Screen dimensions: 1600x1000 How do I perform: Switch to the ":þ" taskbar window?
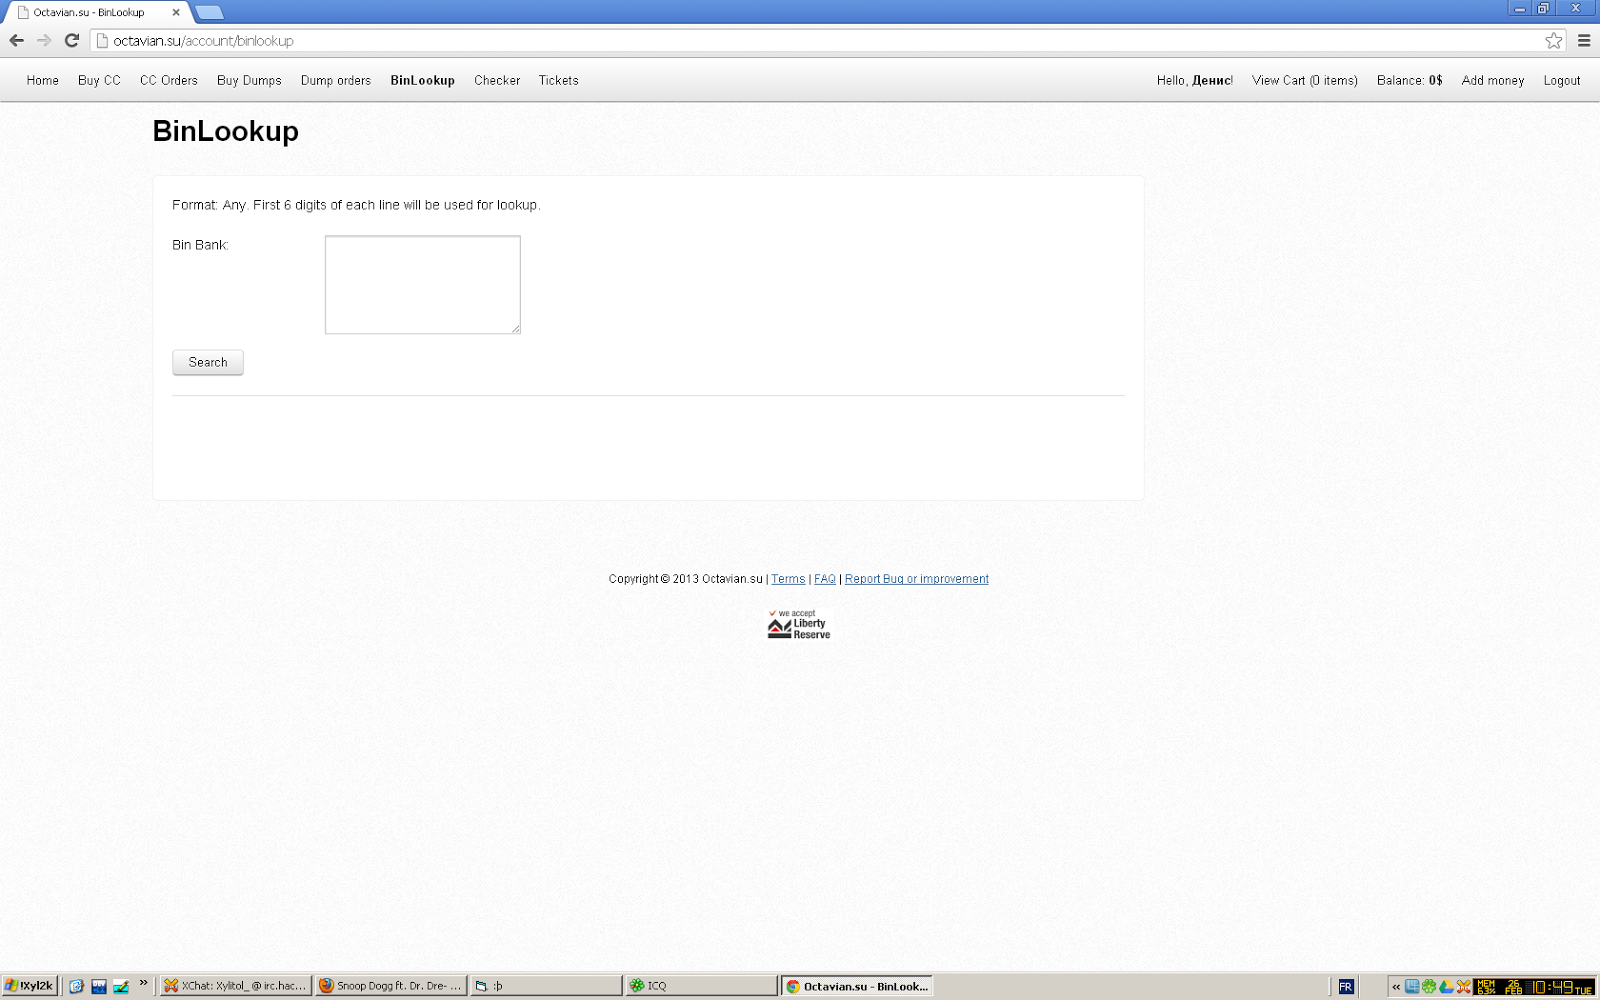(546, 986)
